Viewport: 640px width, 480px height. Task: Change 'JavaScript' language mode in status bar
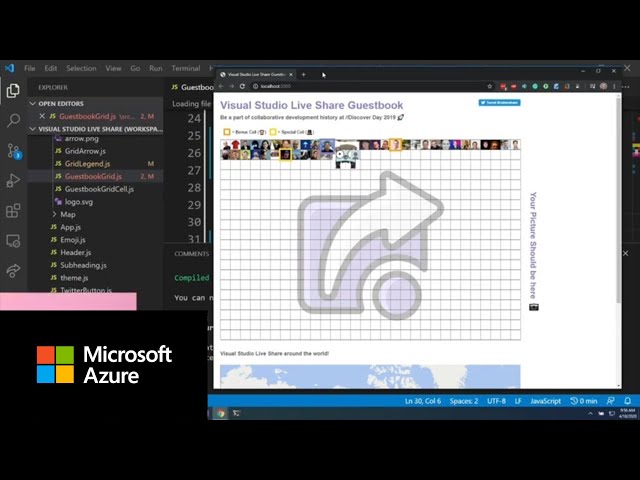click(545, 401)
